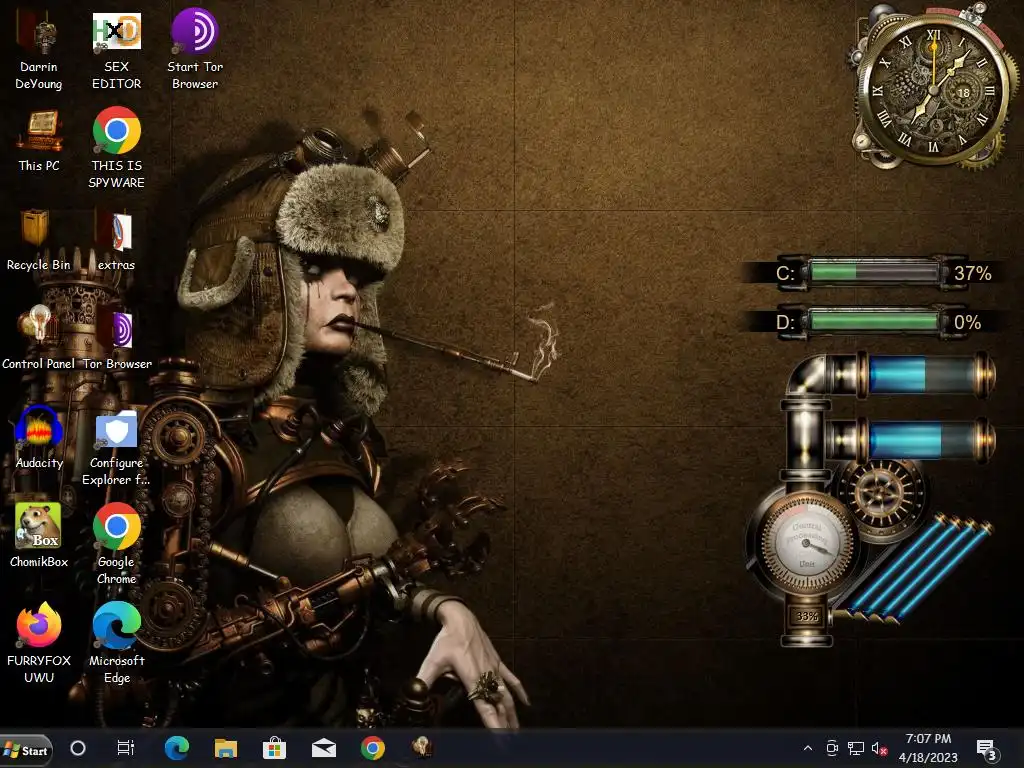
Task: Open Task View in the taskbar
Action: pos(125,748)
